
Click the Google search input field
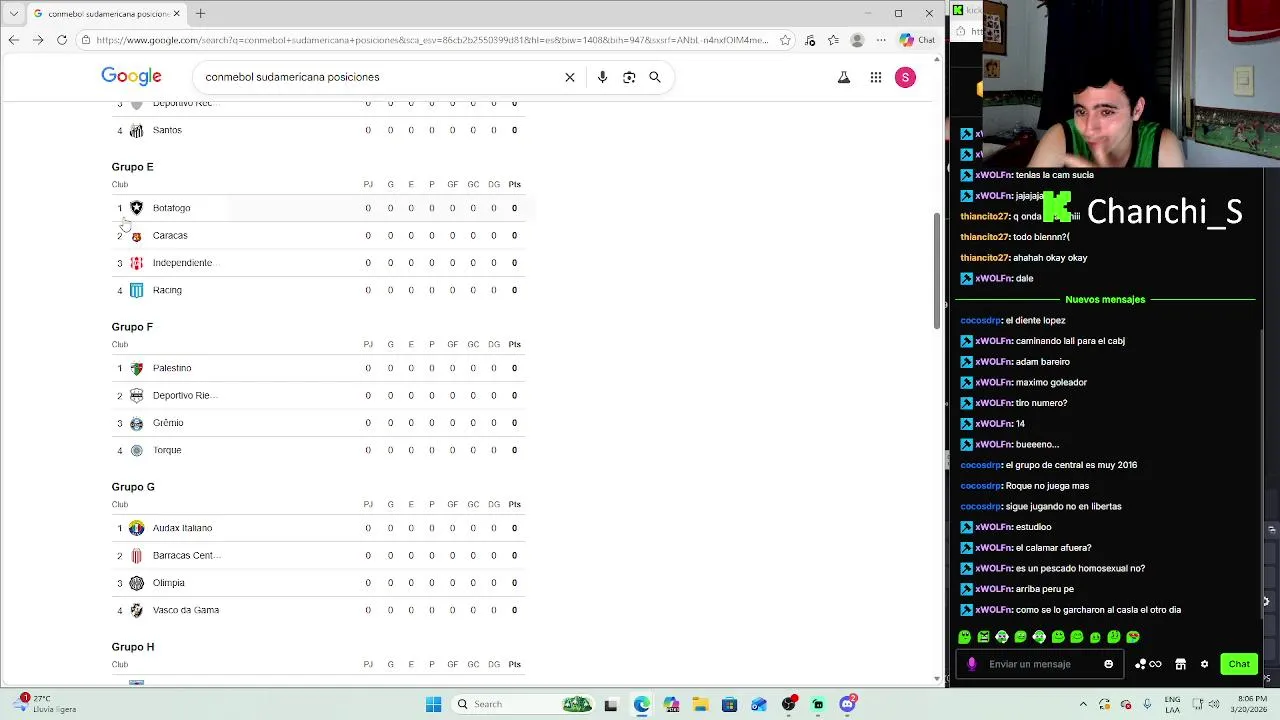point(380,77)
